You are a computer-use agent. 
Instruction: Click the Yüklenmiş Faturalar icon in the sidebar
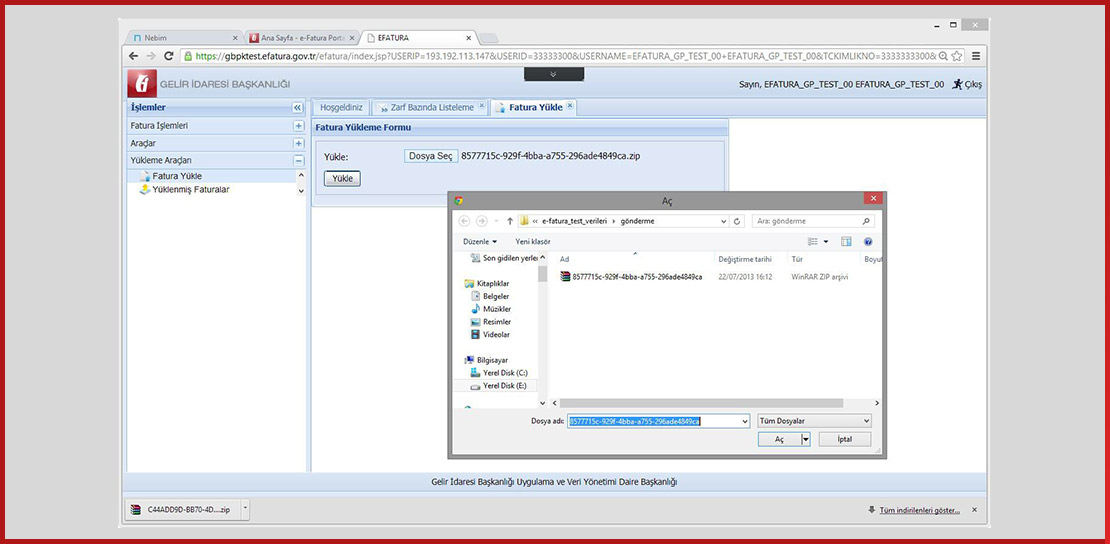coord(145,190)
